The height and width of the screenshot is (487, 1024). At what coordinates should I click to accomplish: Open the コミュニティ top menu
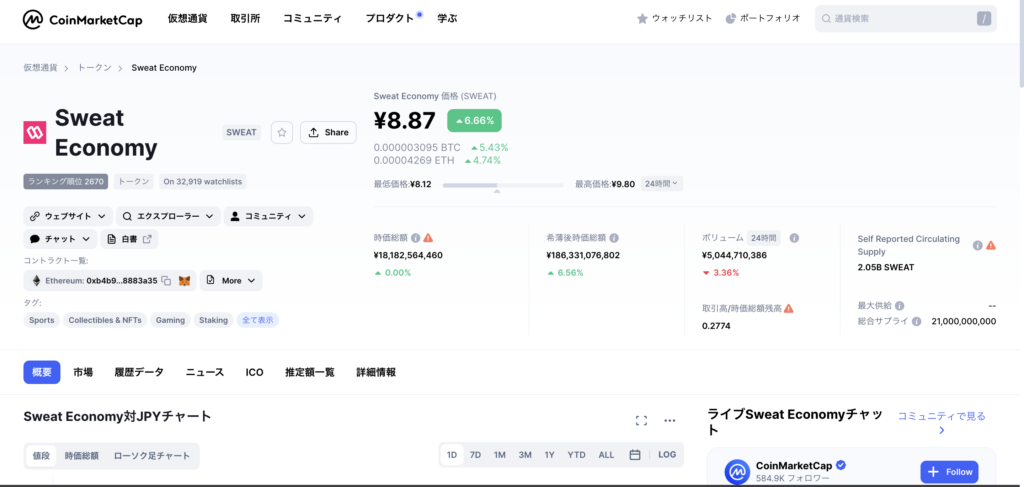312,19
